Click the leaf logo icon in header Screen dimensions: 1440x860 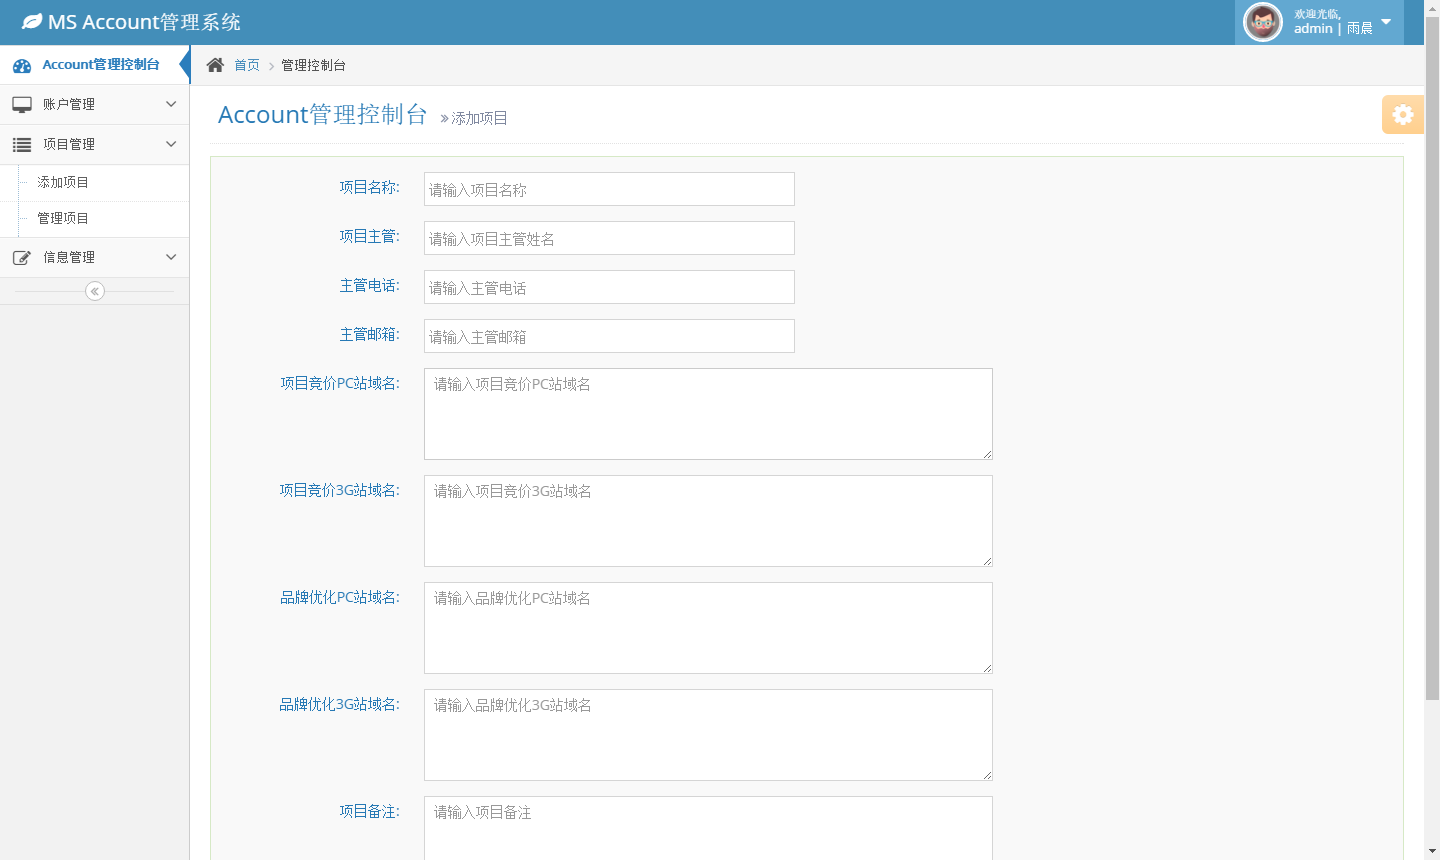point(32,22)
